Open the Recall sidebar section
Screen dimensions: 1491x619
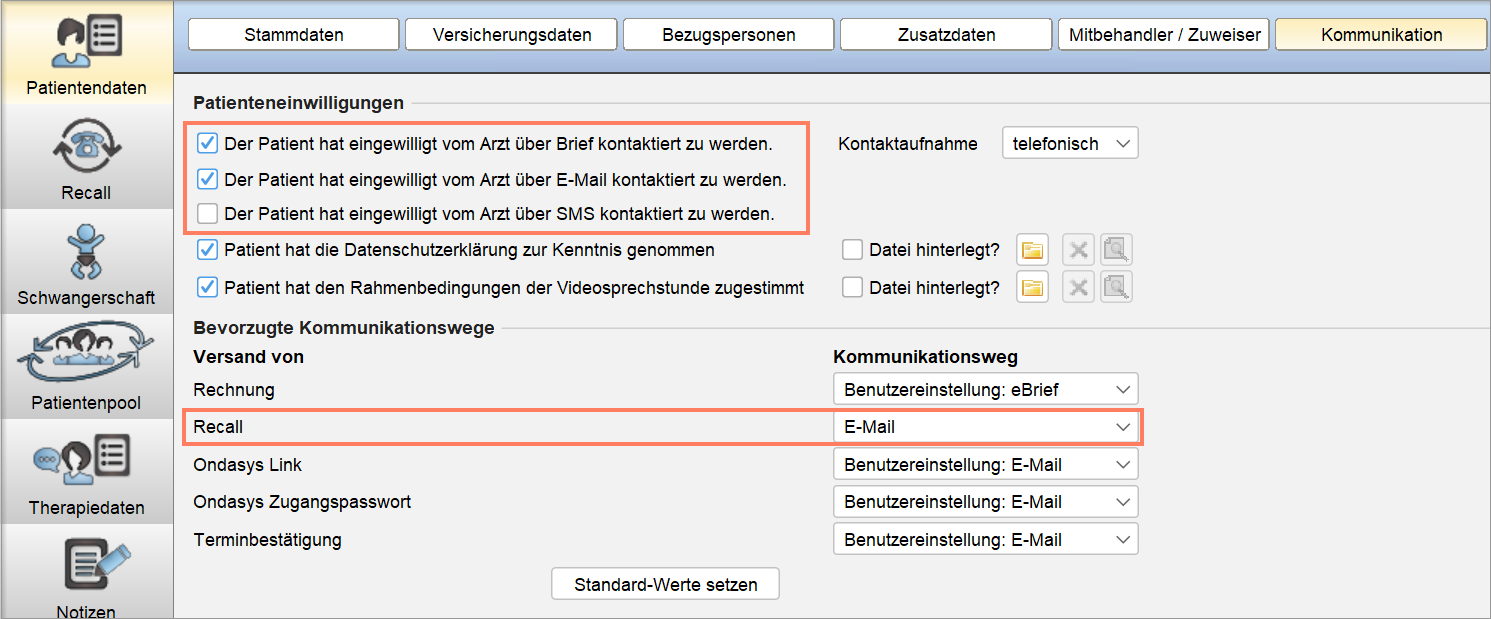click(86, 157)
